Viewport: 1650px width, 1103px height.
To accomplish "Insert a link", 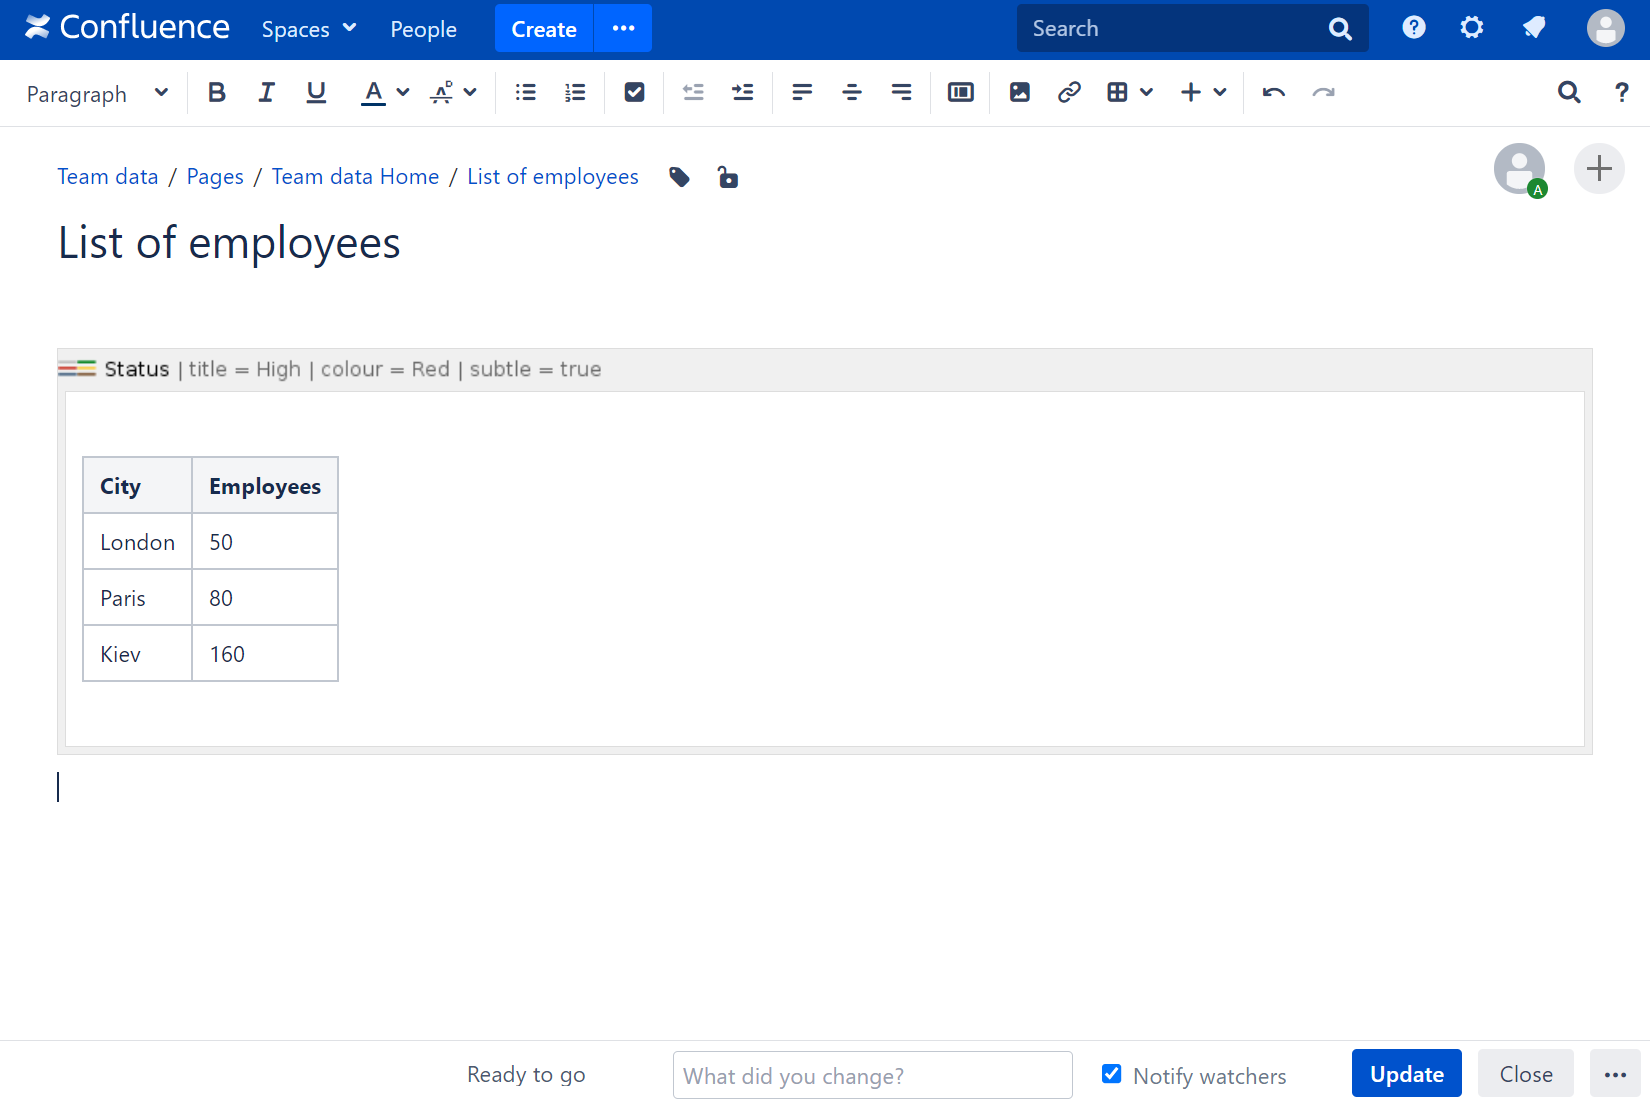I will pyautogui.click(x=1069, y=93).
